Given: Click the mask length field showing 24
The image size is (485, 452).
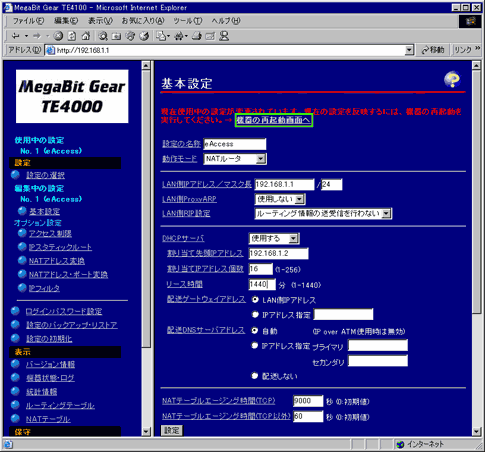Looking at the screenshot, I should click(332, 184).
